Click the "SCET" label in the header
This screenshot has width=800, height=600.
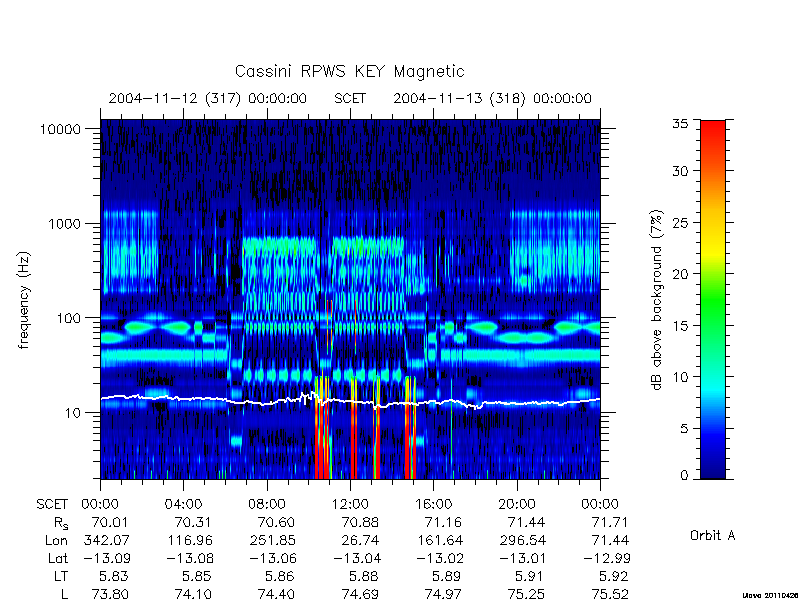click(350, 98)
